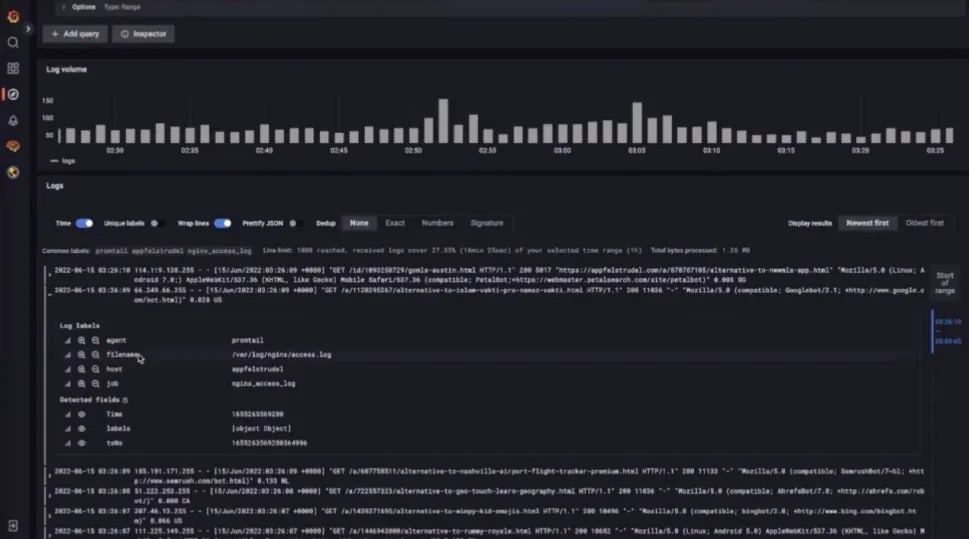Click the globe icon in the sidebar
The height and width of the screenshot is (539, 969).
pyautogui.click(x=13, y=172)
